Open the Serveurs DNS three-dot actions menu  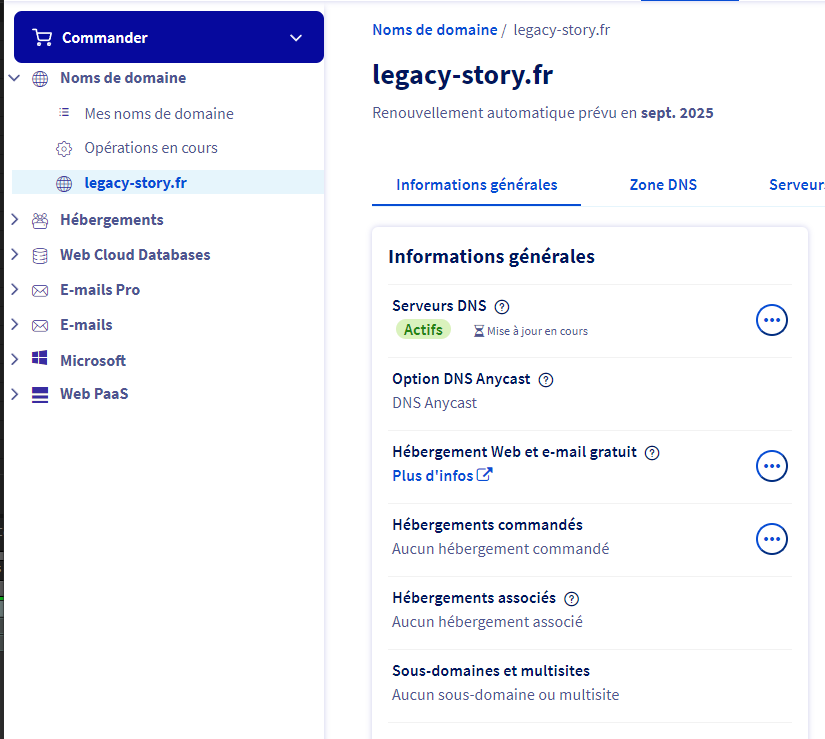[771, 320]
